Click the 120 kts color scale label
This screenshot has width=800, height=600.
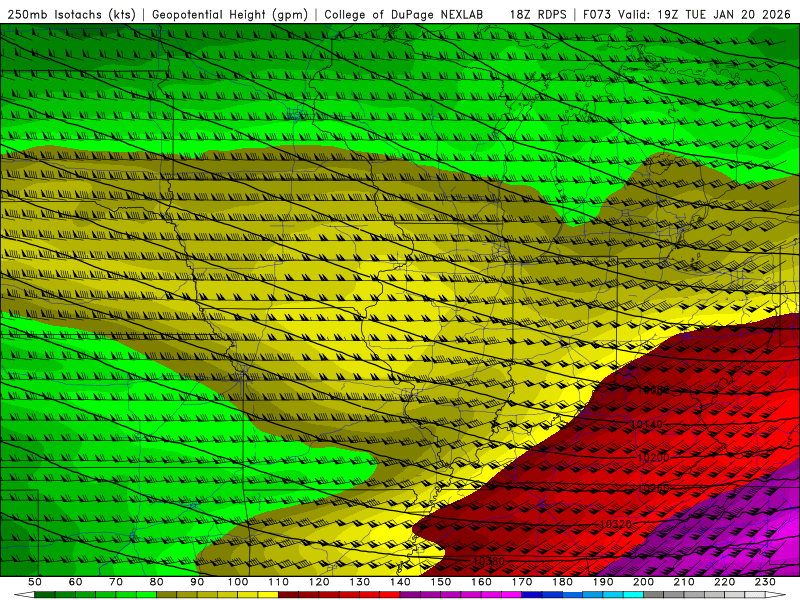click(319, 582)
